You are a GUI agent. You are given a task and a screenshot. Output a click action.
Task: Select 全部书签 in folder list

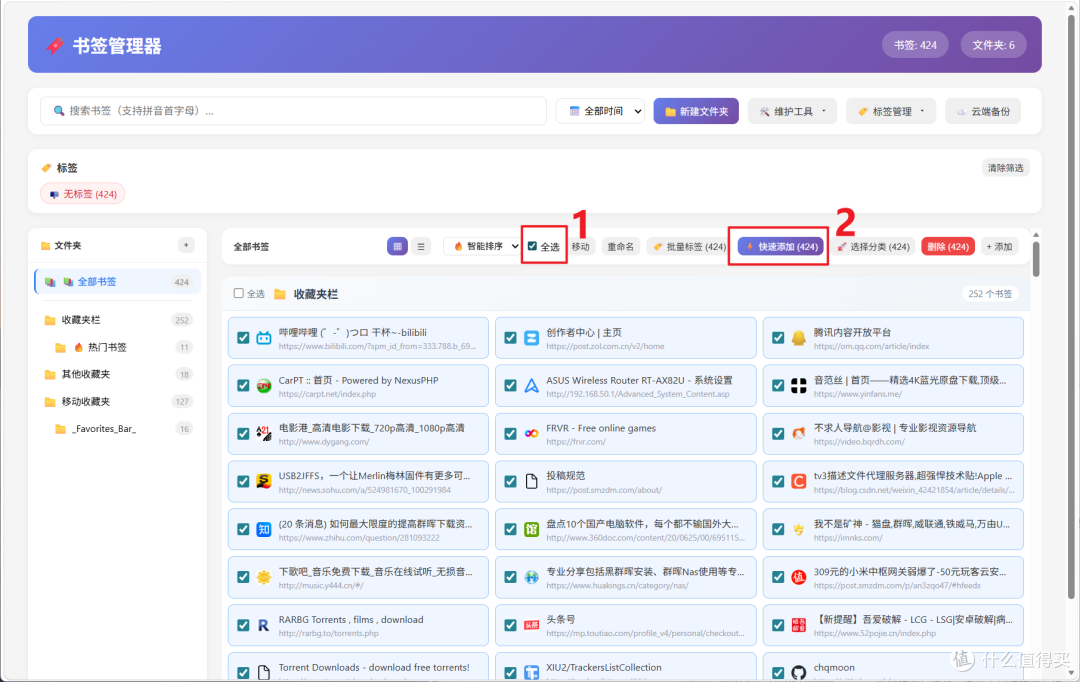(x=118, y=282)
